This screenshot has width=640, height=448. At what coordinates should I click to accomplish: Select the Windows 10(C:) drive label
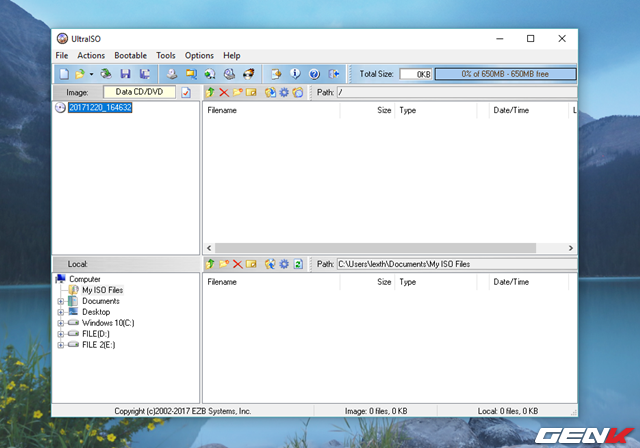(108, 323)
